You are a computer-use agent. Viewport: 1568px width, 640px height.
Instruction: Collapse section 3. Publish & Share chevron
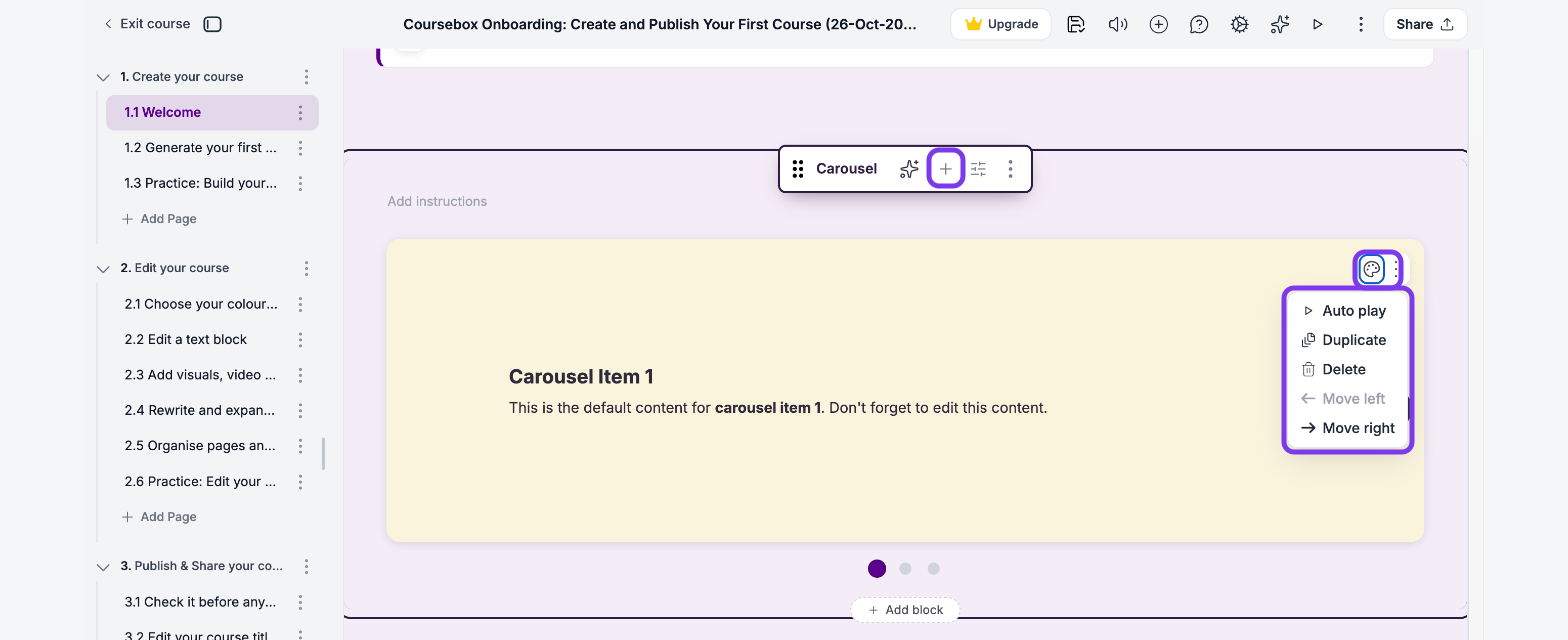pyautogui.click(x=102, y=566)
